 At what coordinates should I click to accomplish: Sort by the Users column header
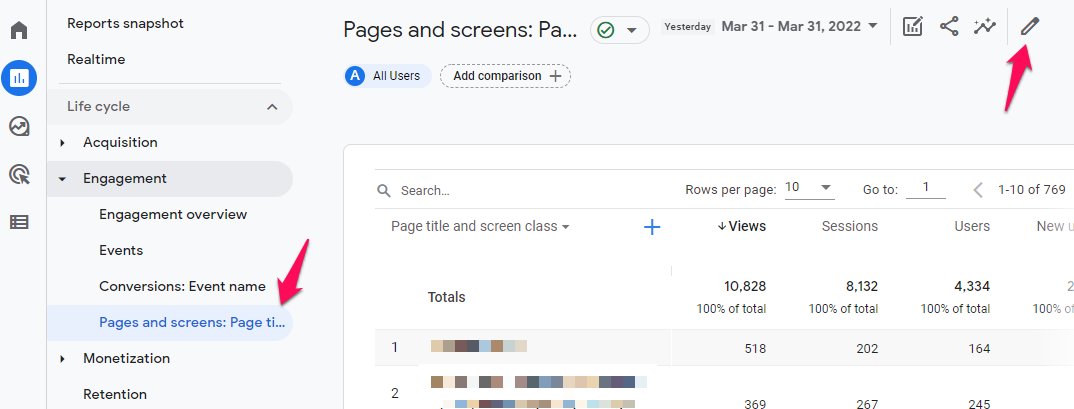coord(972,227)
